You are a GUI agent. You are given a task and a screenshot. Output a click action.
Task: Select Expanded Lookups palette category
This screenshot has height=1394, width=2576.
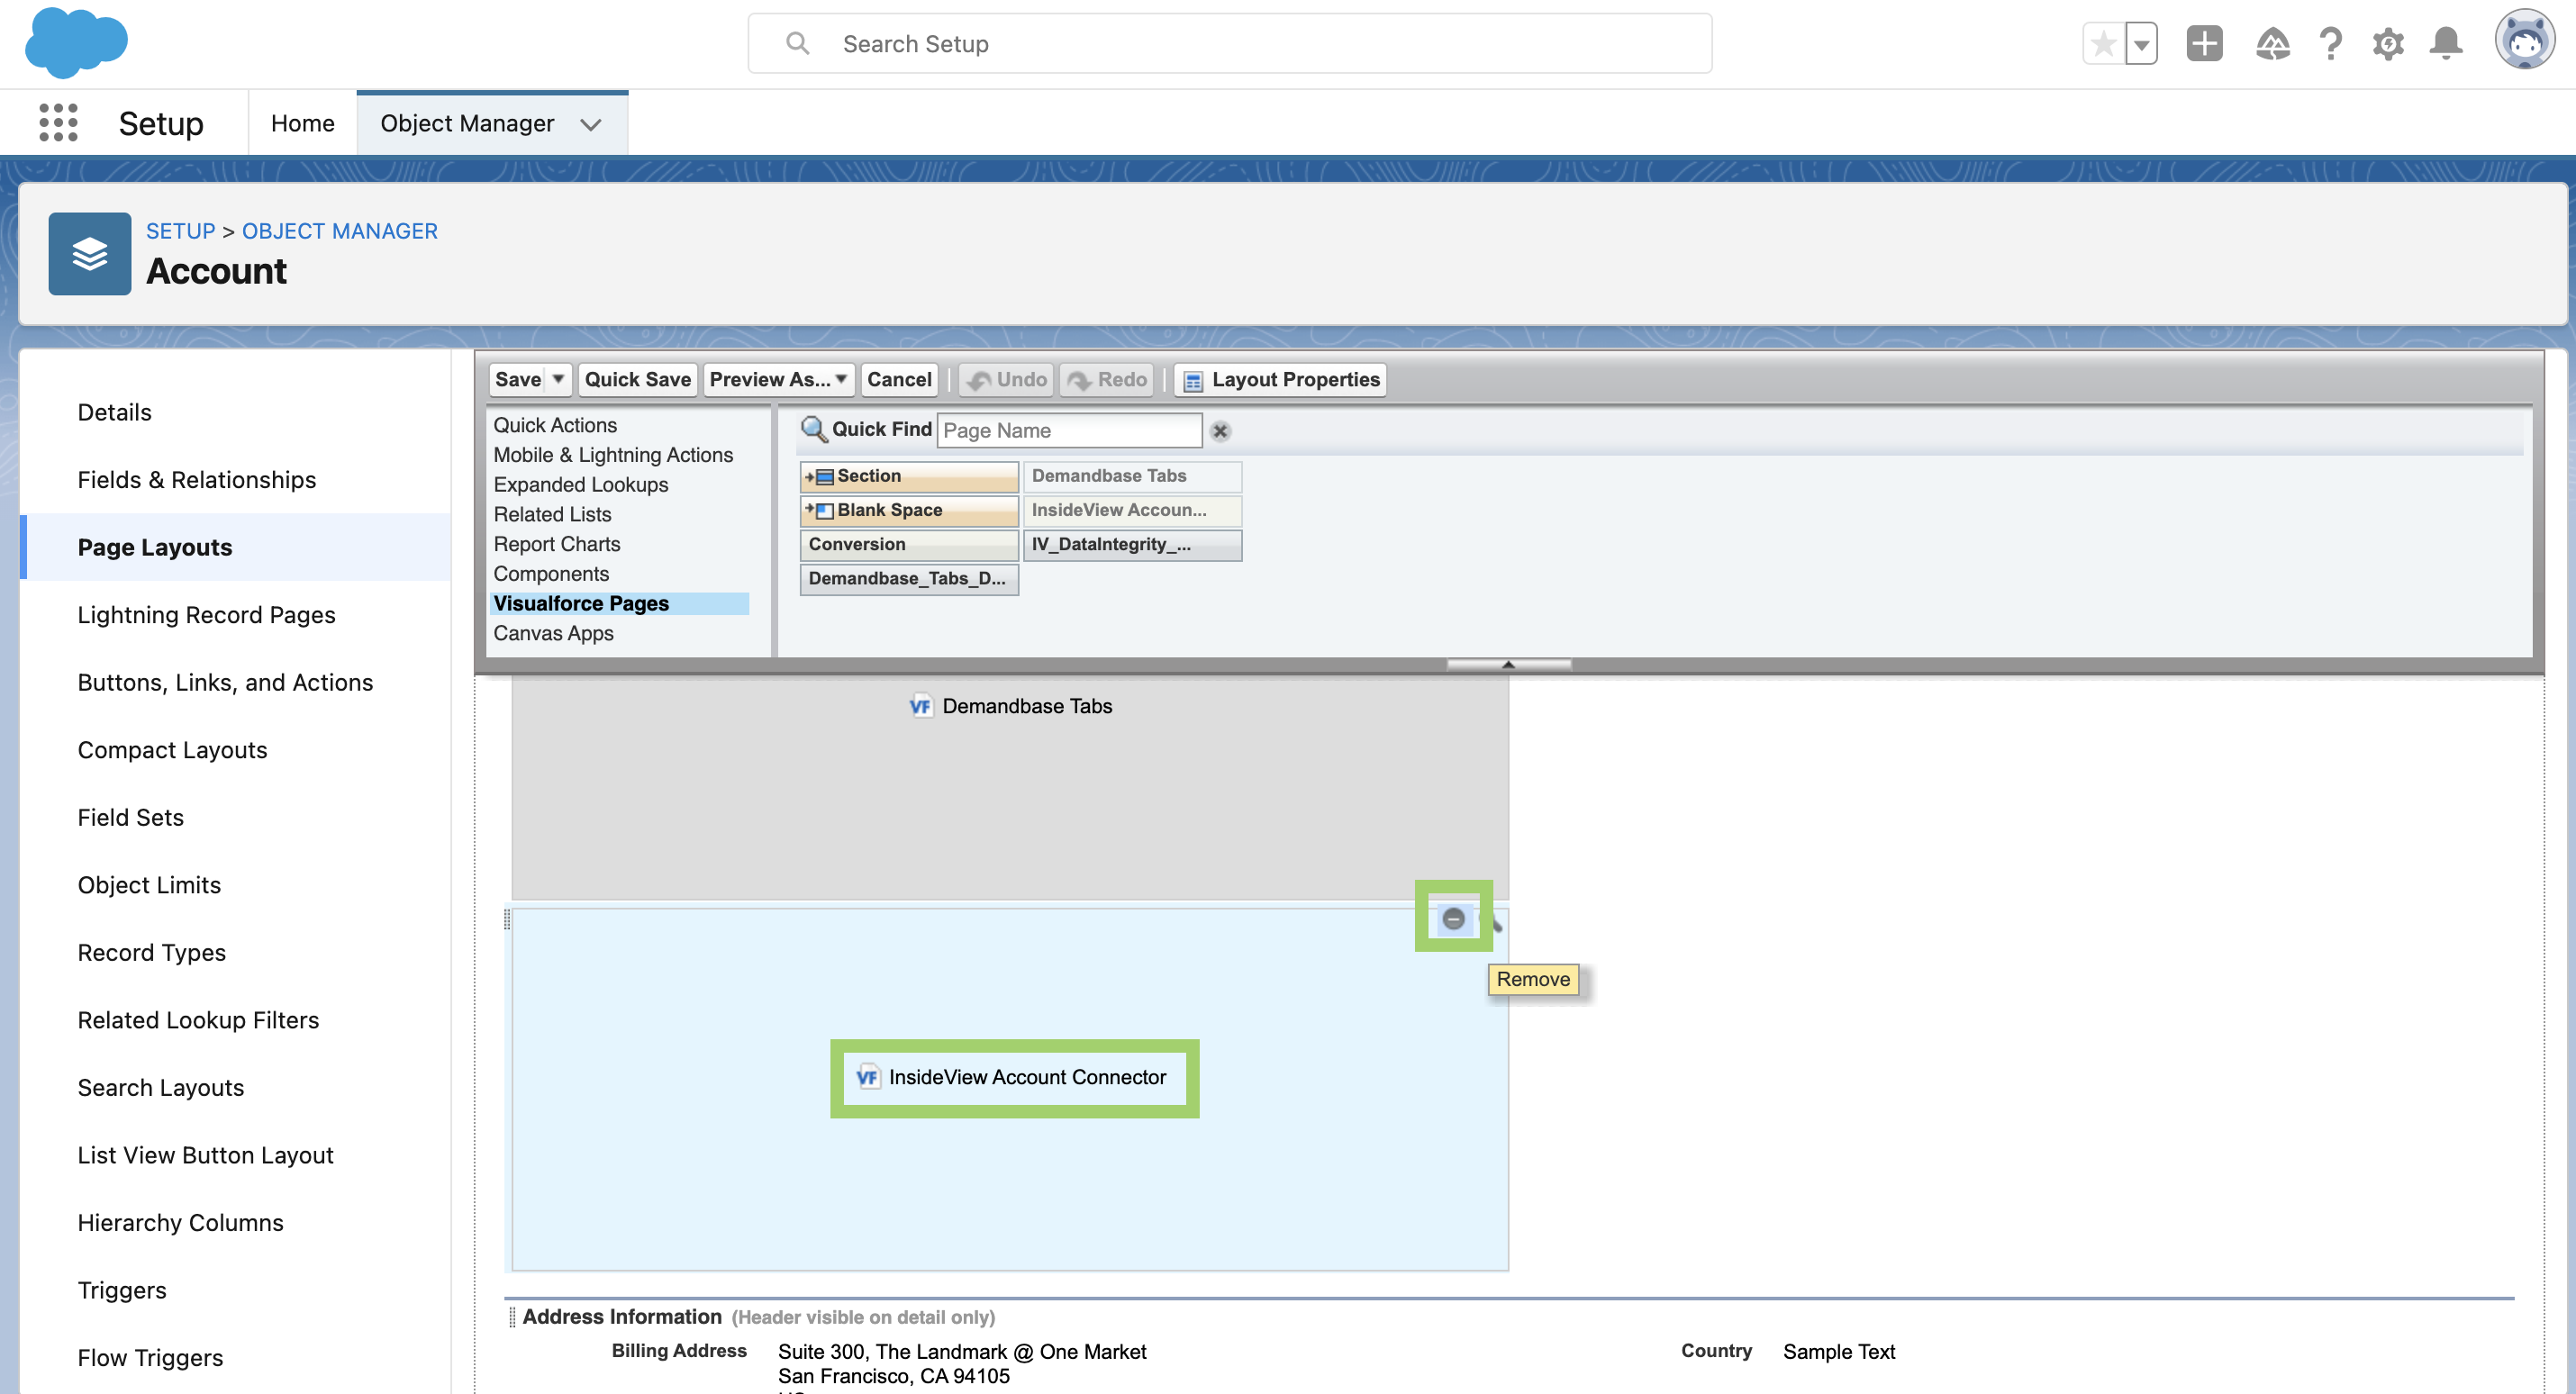(580, 484)
